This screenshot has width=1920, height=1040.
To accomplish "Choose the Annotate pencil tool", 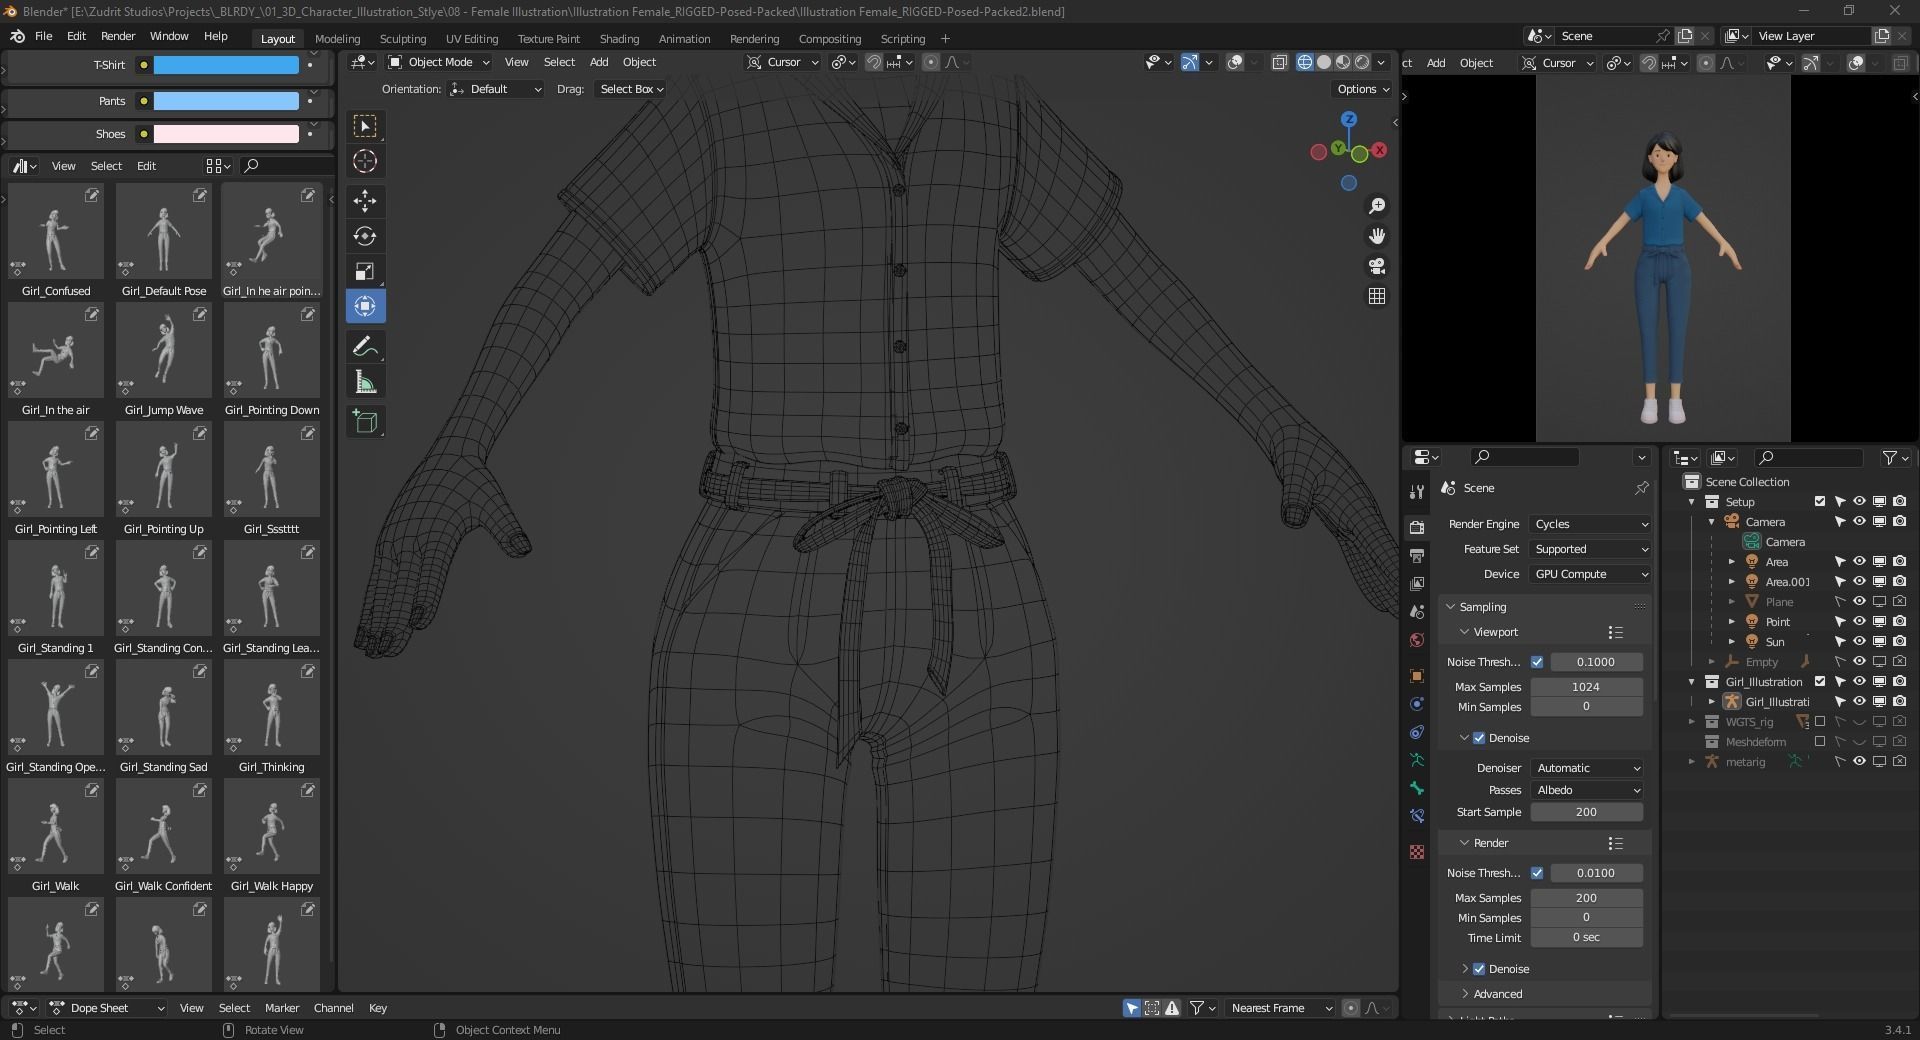I will [365, 347].
